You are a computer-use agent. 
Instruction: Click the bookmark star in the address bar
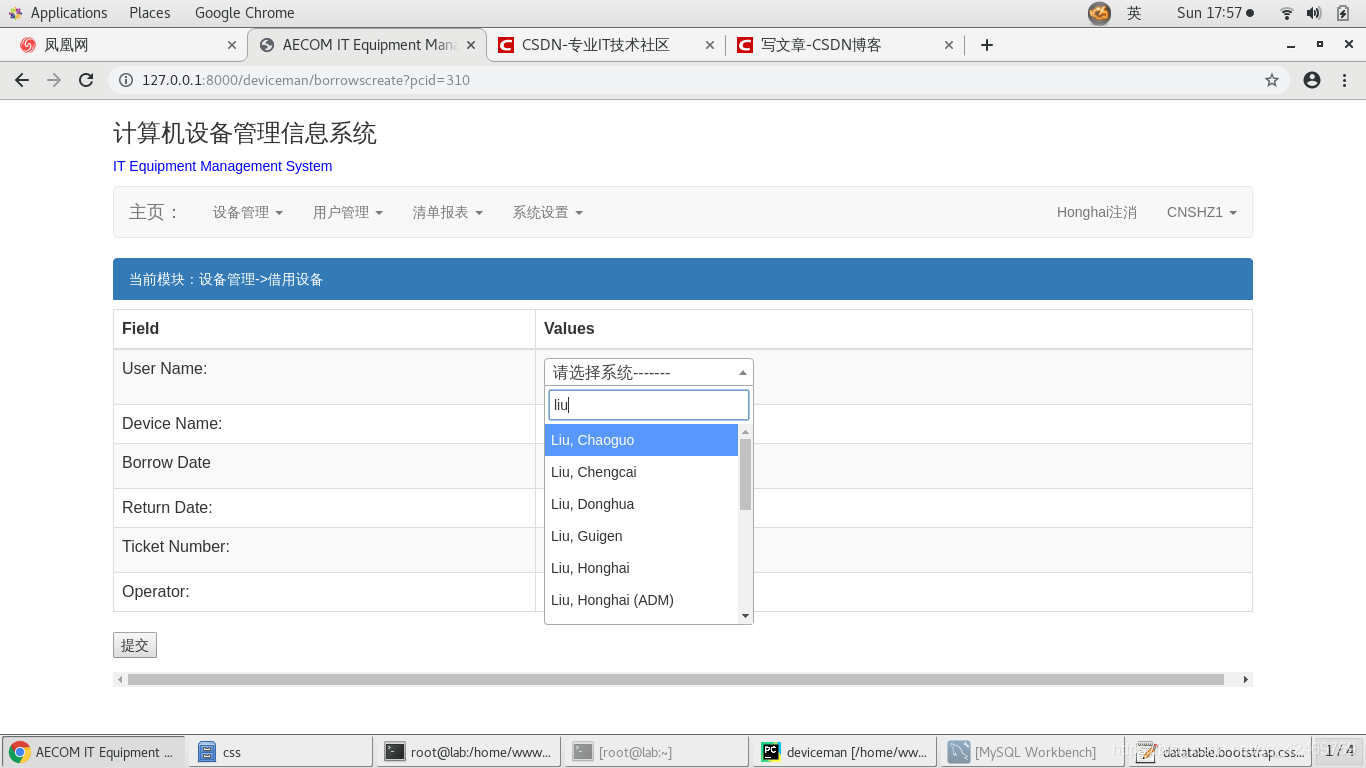pyautogui.click(x=1271, y=80)
